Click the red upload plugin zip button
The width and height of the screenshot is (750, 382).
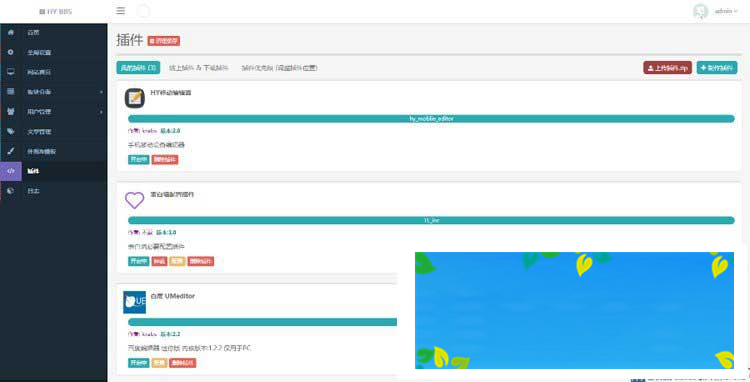(667, 68)
